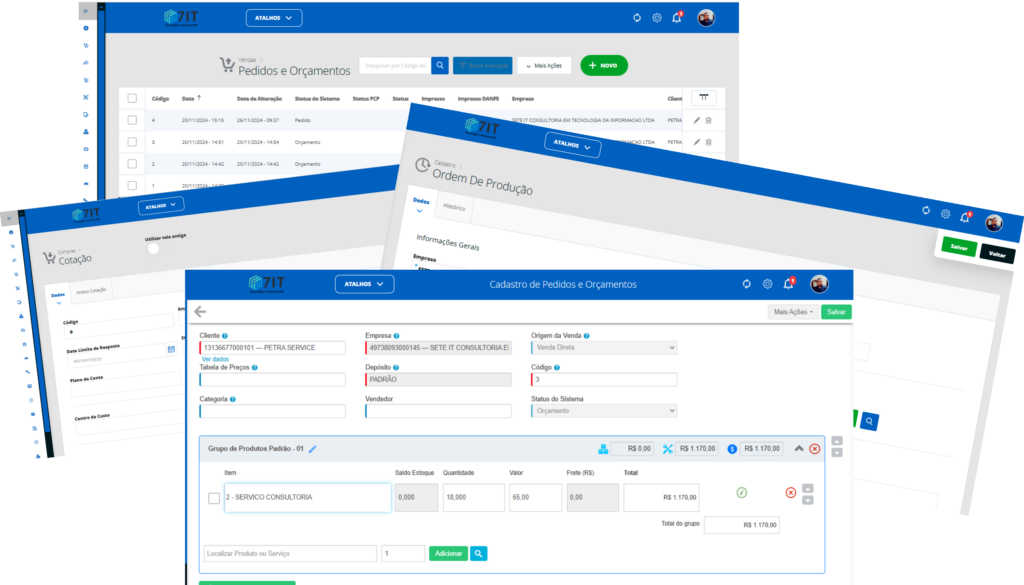
Task: Click the back arrow in Cadastro de Pedidos window
Action: click(200, 311)
